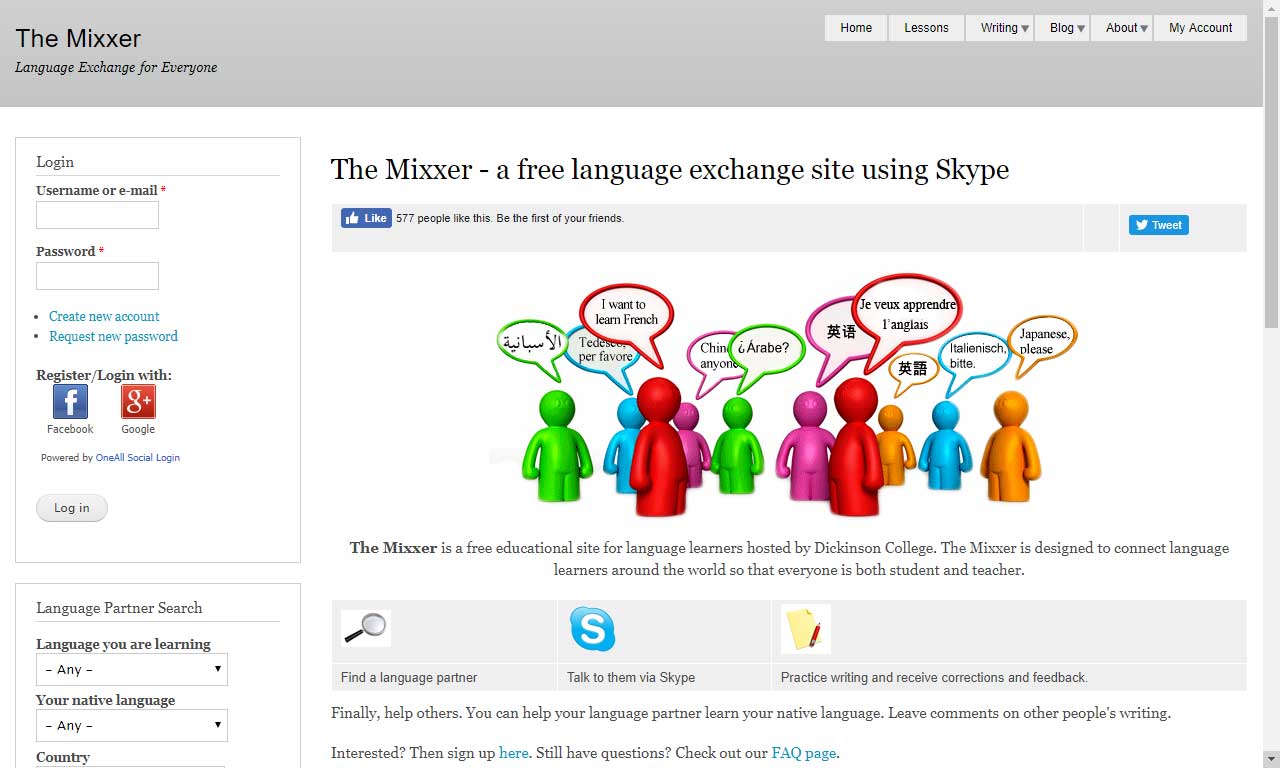
Task: Open 'Language you are learning' dropdown
Action: [x=132, y=669]
